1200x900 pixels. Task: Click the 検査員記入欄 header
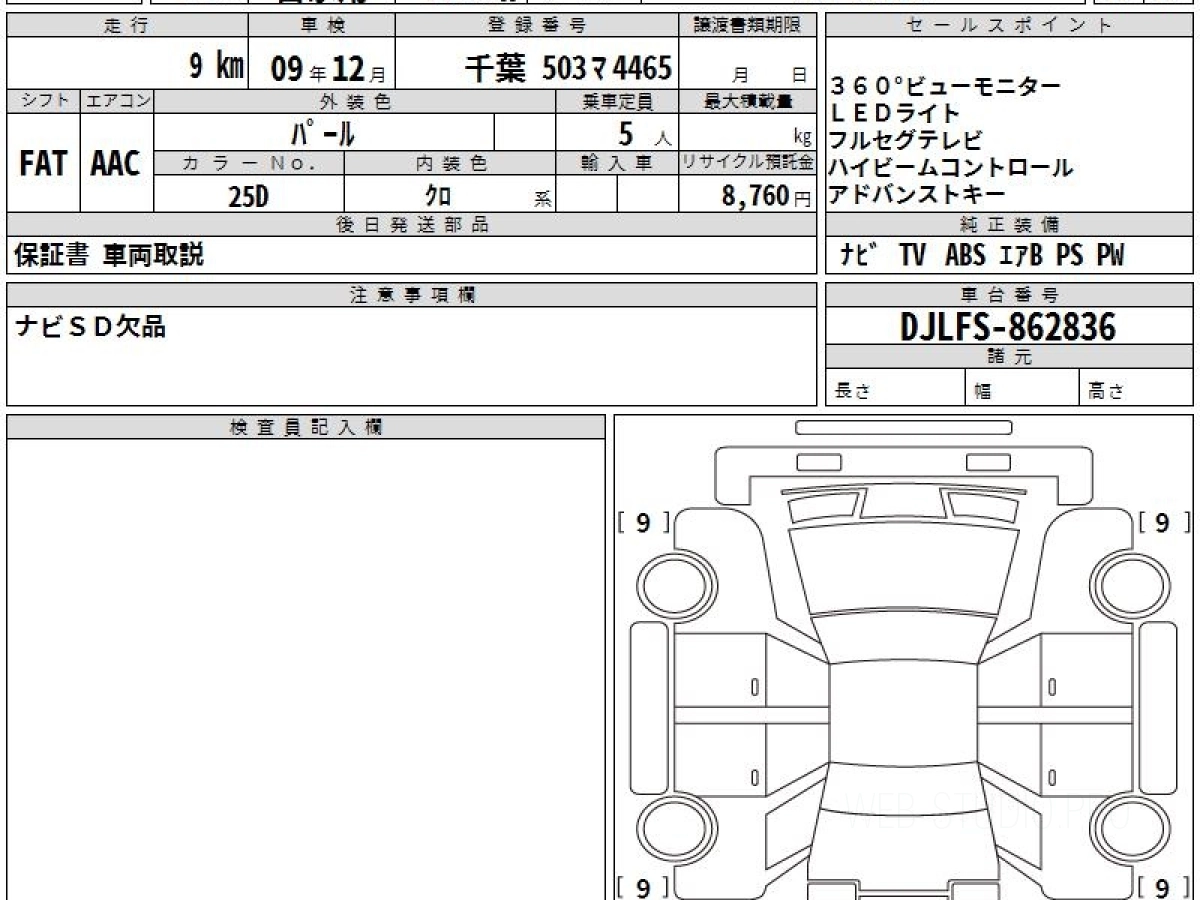pyautogui.click(x=306, y=427)
